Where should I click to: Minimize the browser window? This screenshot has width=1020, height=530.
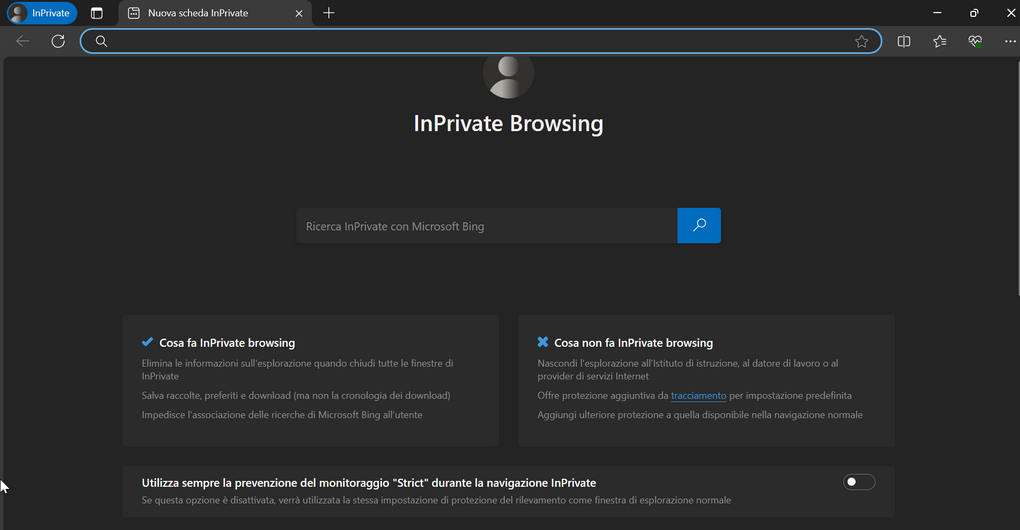click(937, 13)
